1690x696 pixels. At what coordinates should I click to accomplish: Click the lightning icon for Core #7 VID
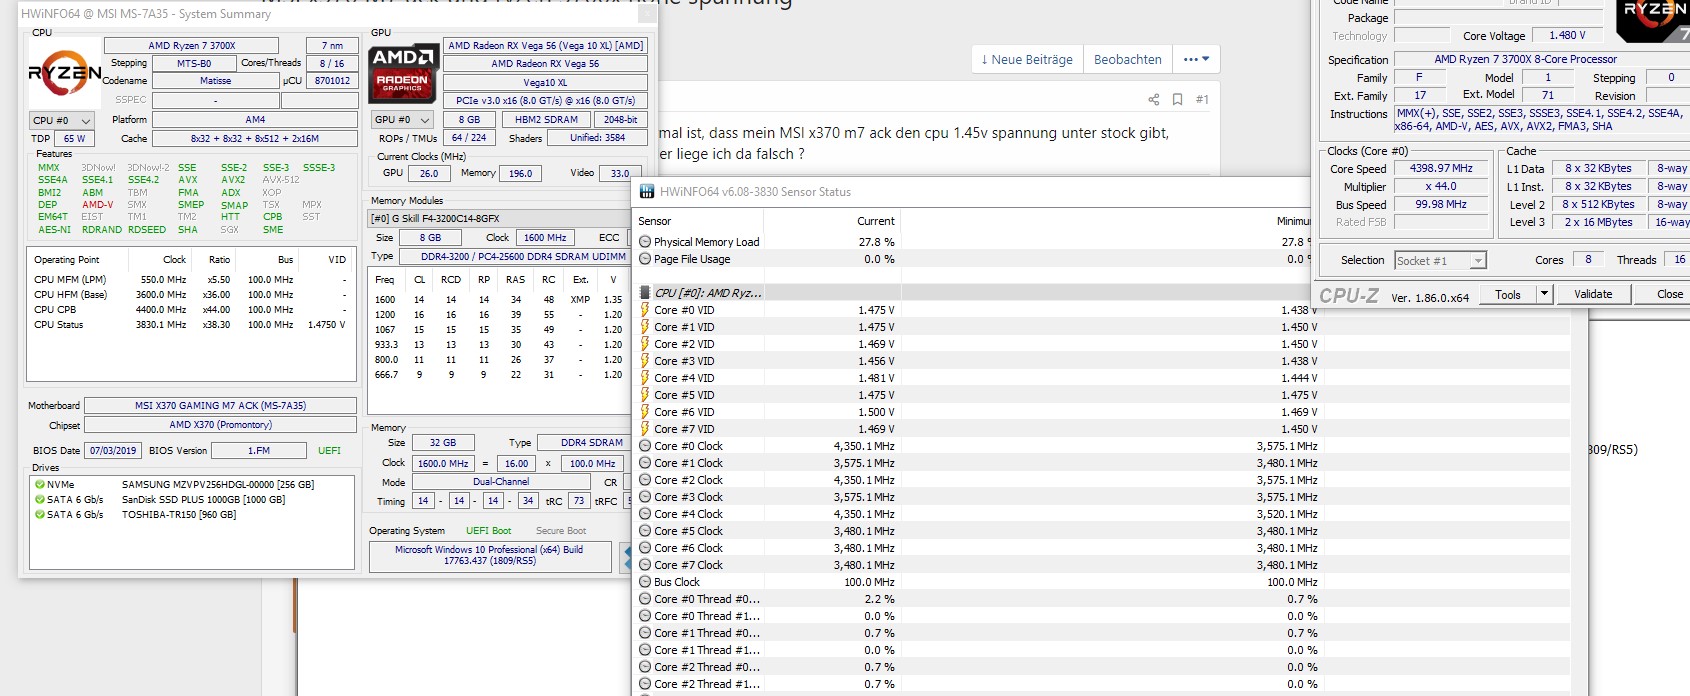point(645,429)
